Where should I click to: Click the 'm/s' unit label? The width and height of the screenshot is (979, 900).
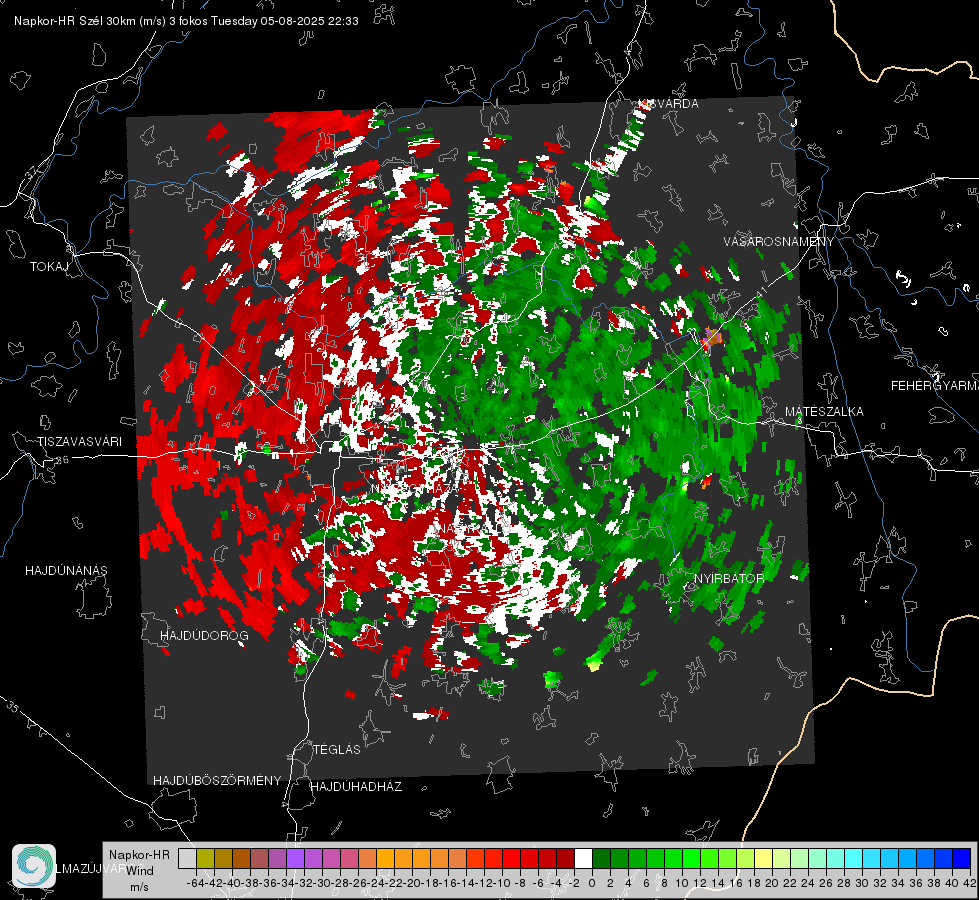tap(139, 887)
